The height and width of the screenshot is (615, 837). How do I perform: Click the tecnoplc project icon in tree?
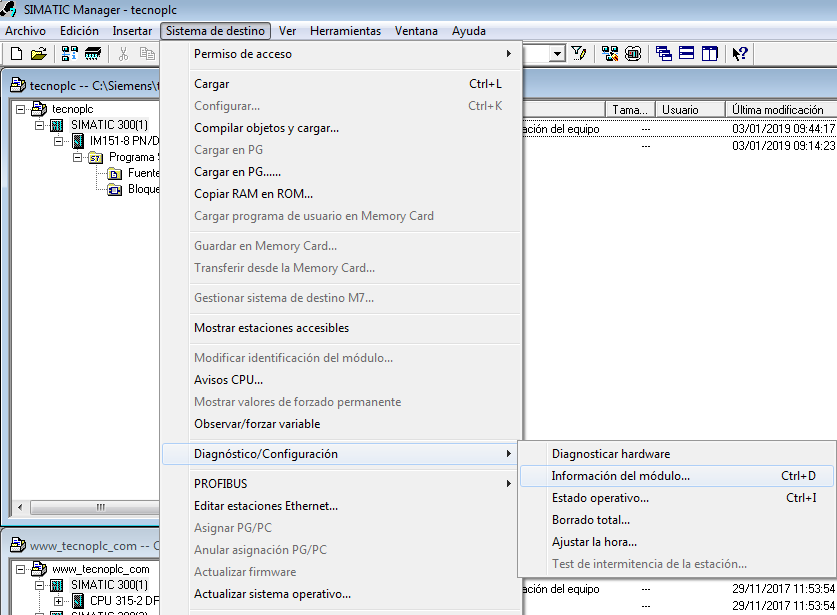coord(39,109)
